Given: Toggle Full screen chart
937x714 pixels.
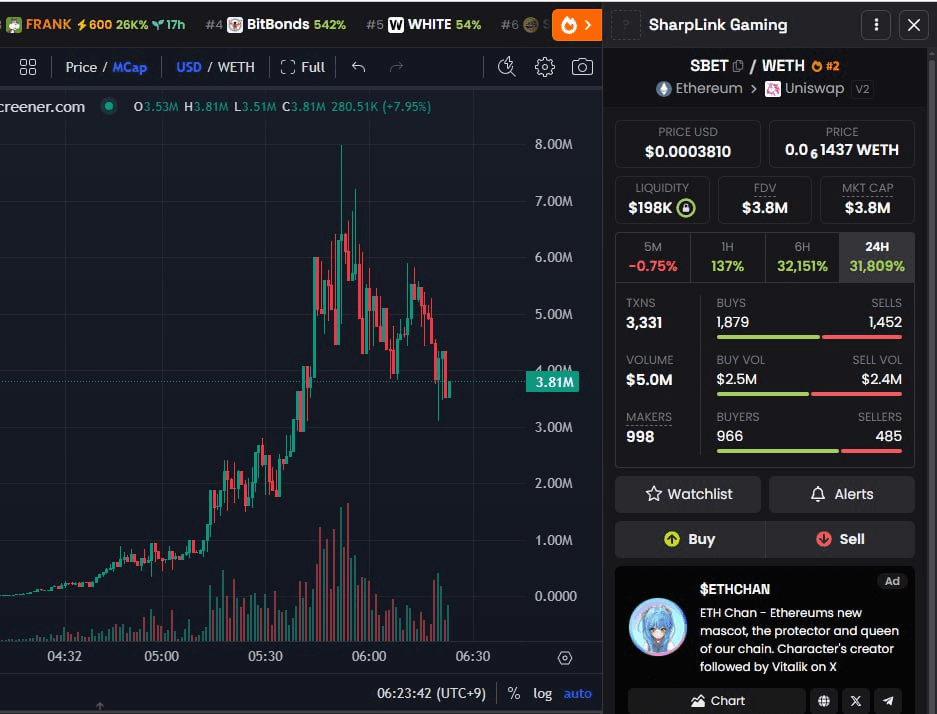Looking at the screenshot, I should [x=303, y=67].
